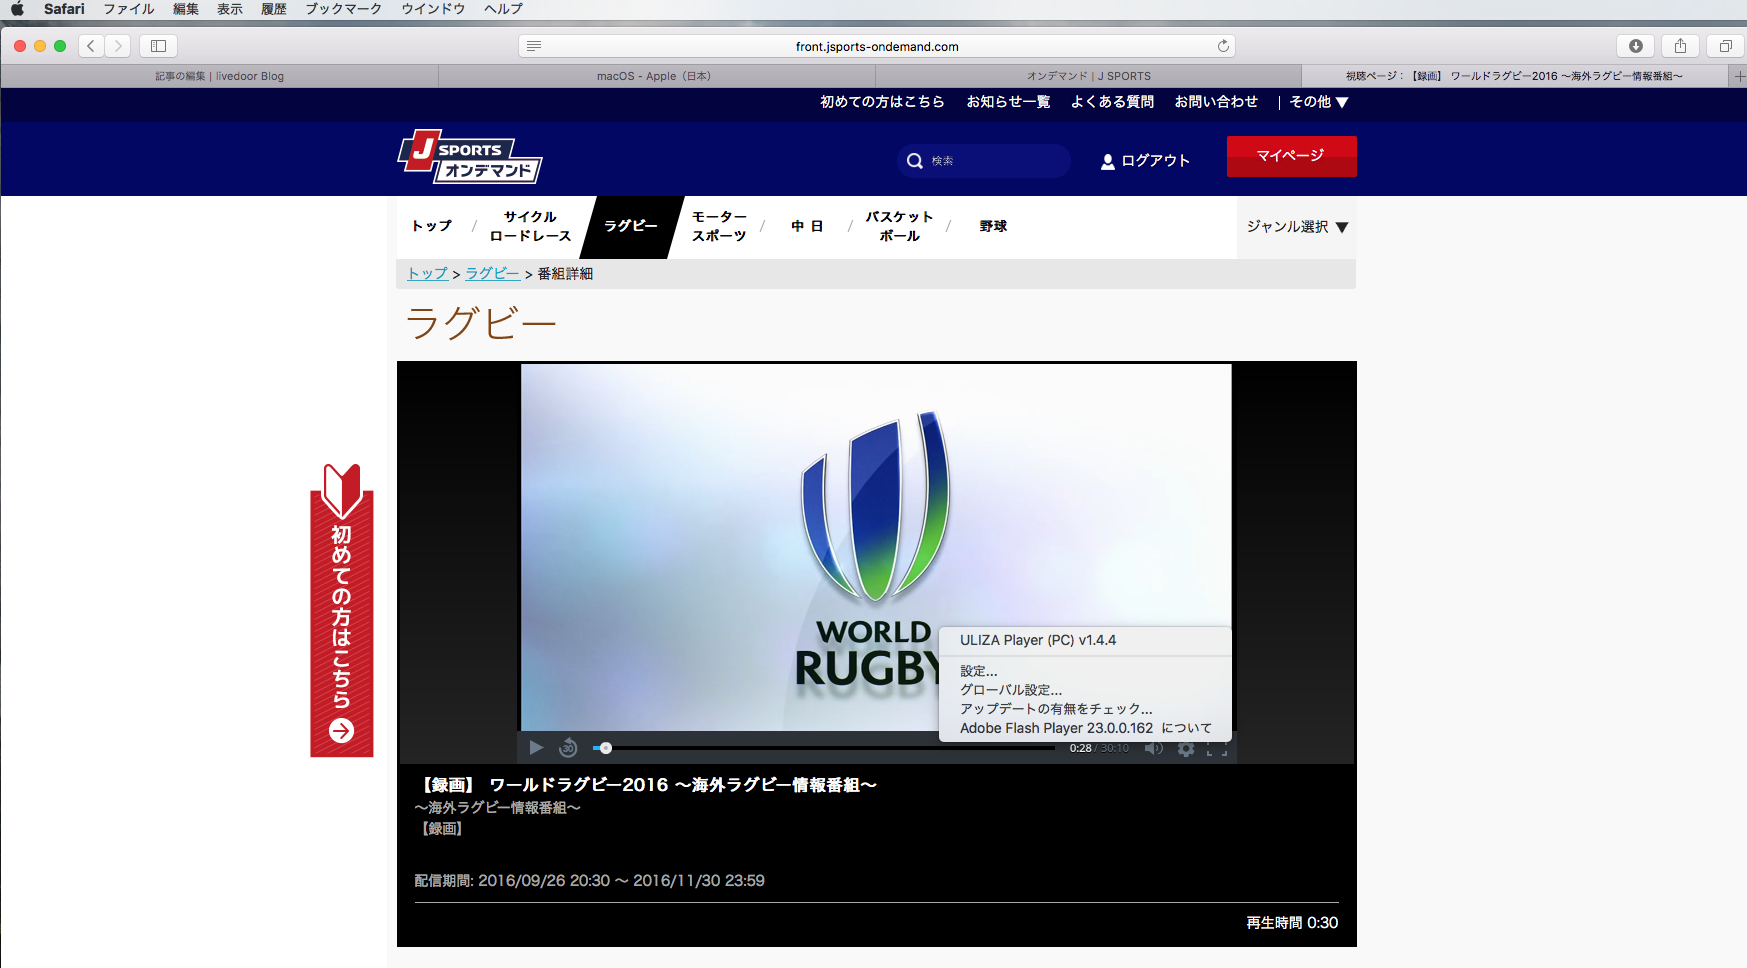Screen dimensions: 1747x968
Task: Select the 野球 navigation tab
Action: pos(993,226)
